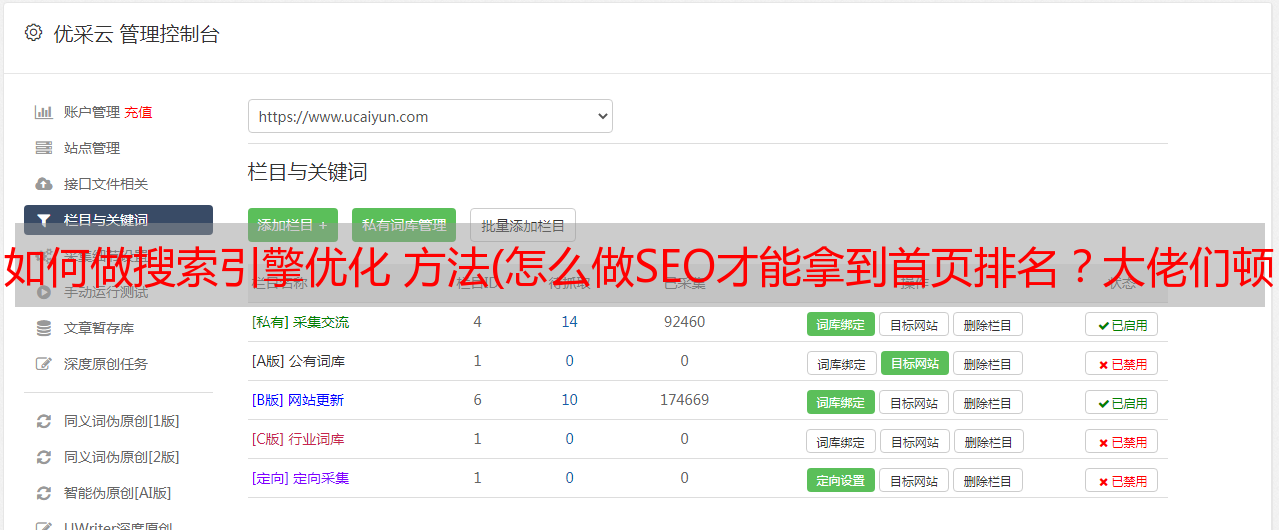Click the 栏目与关键词 page heading
The width and height of the screenshot is (1279, 530).
[307, 172]
